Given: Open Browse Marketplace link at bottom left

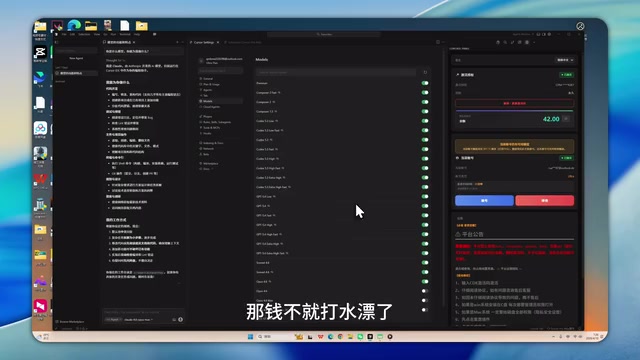Looking at the screenshot, I should click(71, 322).
